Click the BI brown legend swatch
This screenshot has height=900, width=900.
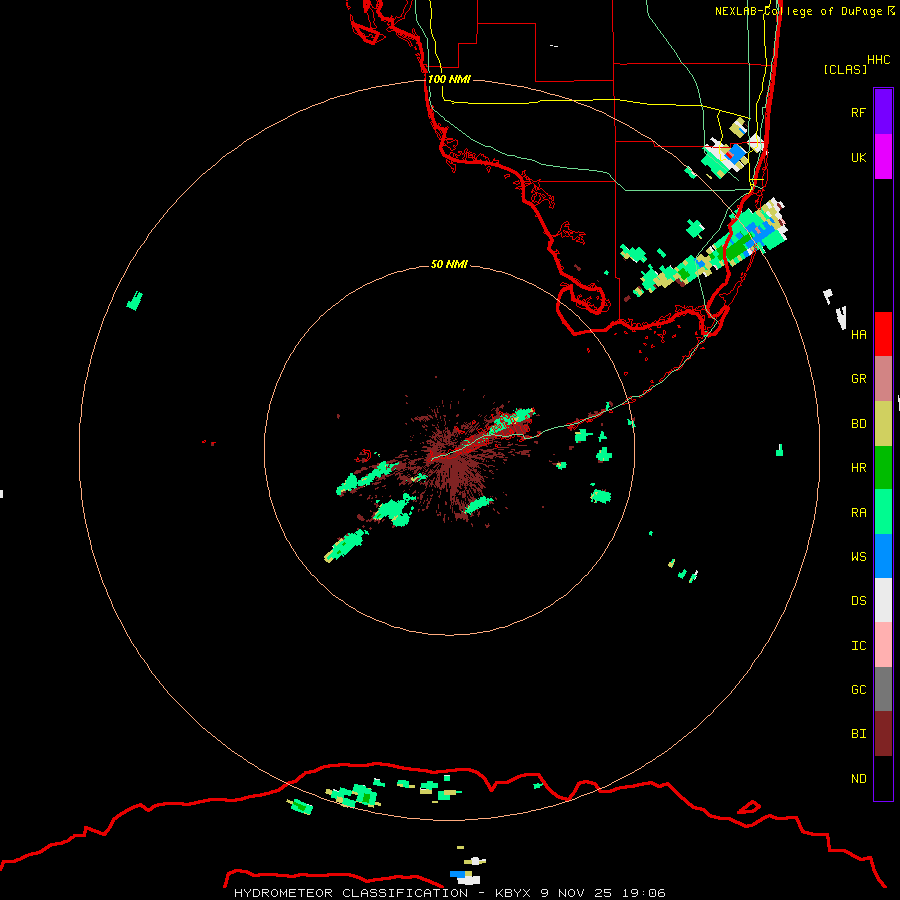(883, 734)
